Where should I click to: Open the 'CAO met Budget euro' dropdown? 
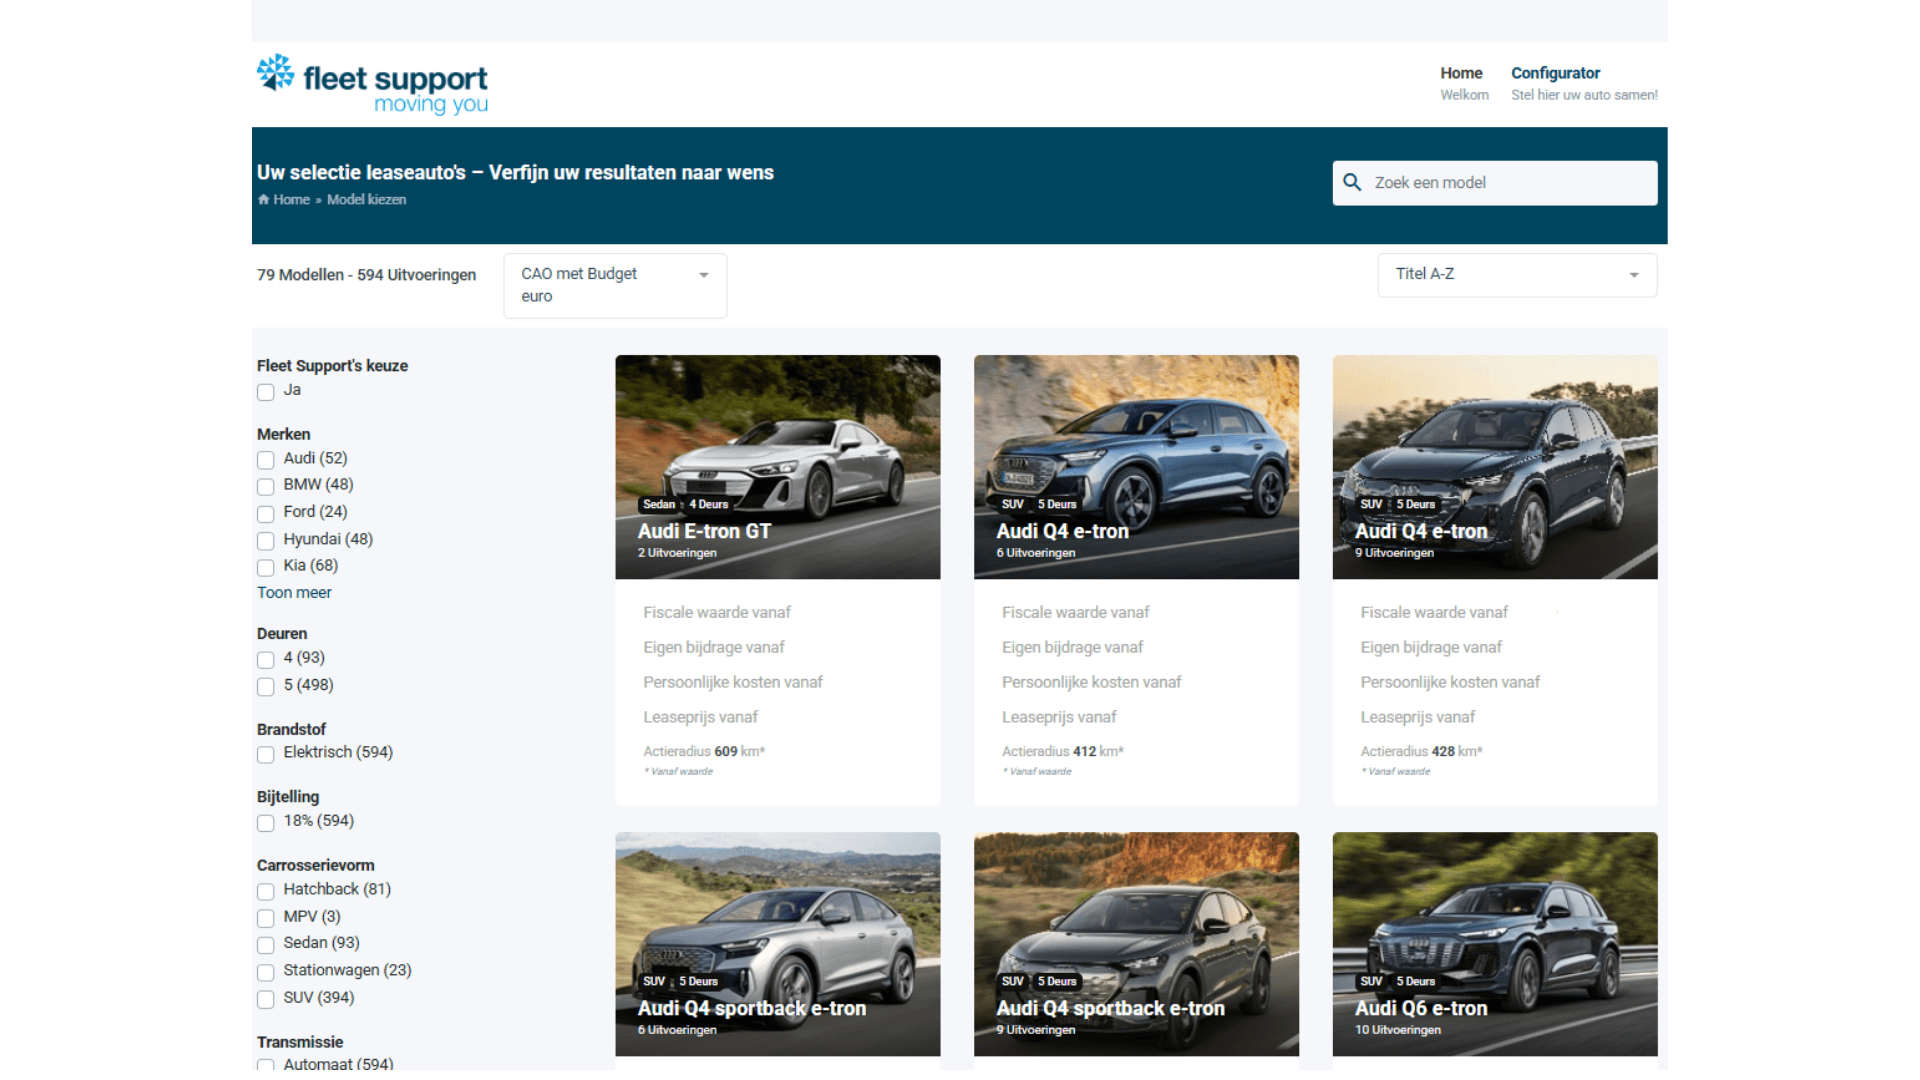(615, 286)
